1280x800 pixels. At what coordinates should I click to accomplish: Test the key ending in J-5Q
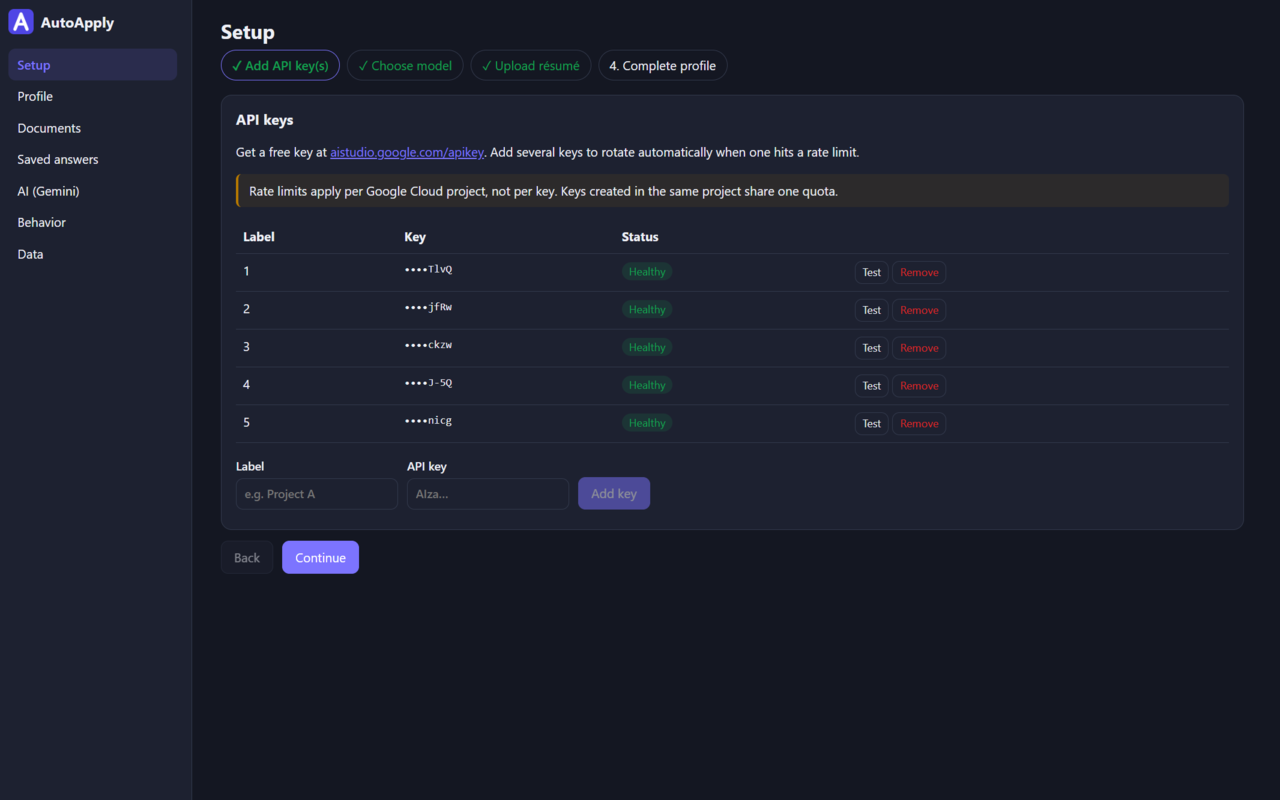click(872, 386)
